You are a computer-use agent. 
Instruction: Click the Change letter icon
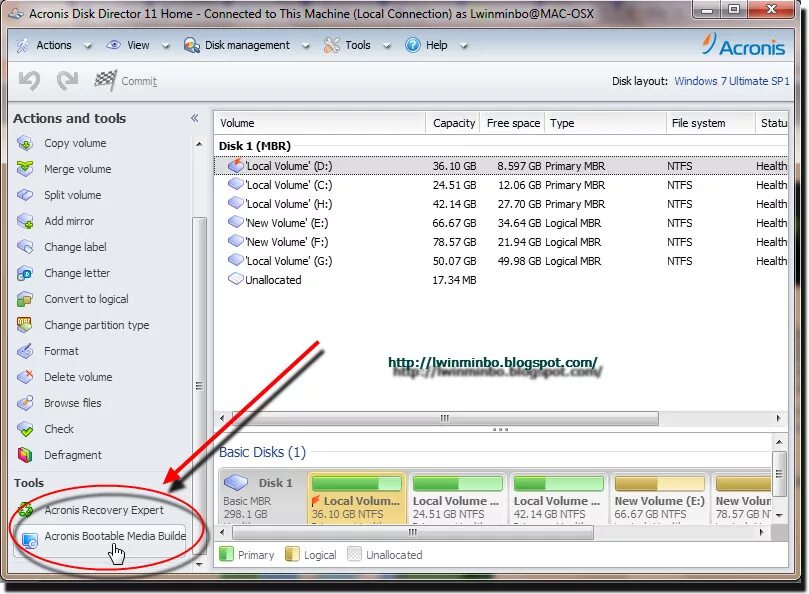click(25, 273)
